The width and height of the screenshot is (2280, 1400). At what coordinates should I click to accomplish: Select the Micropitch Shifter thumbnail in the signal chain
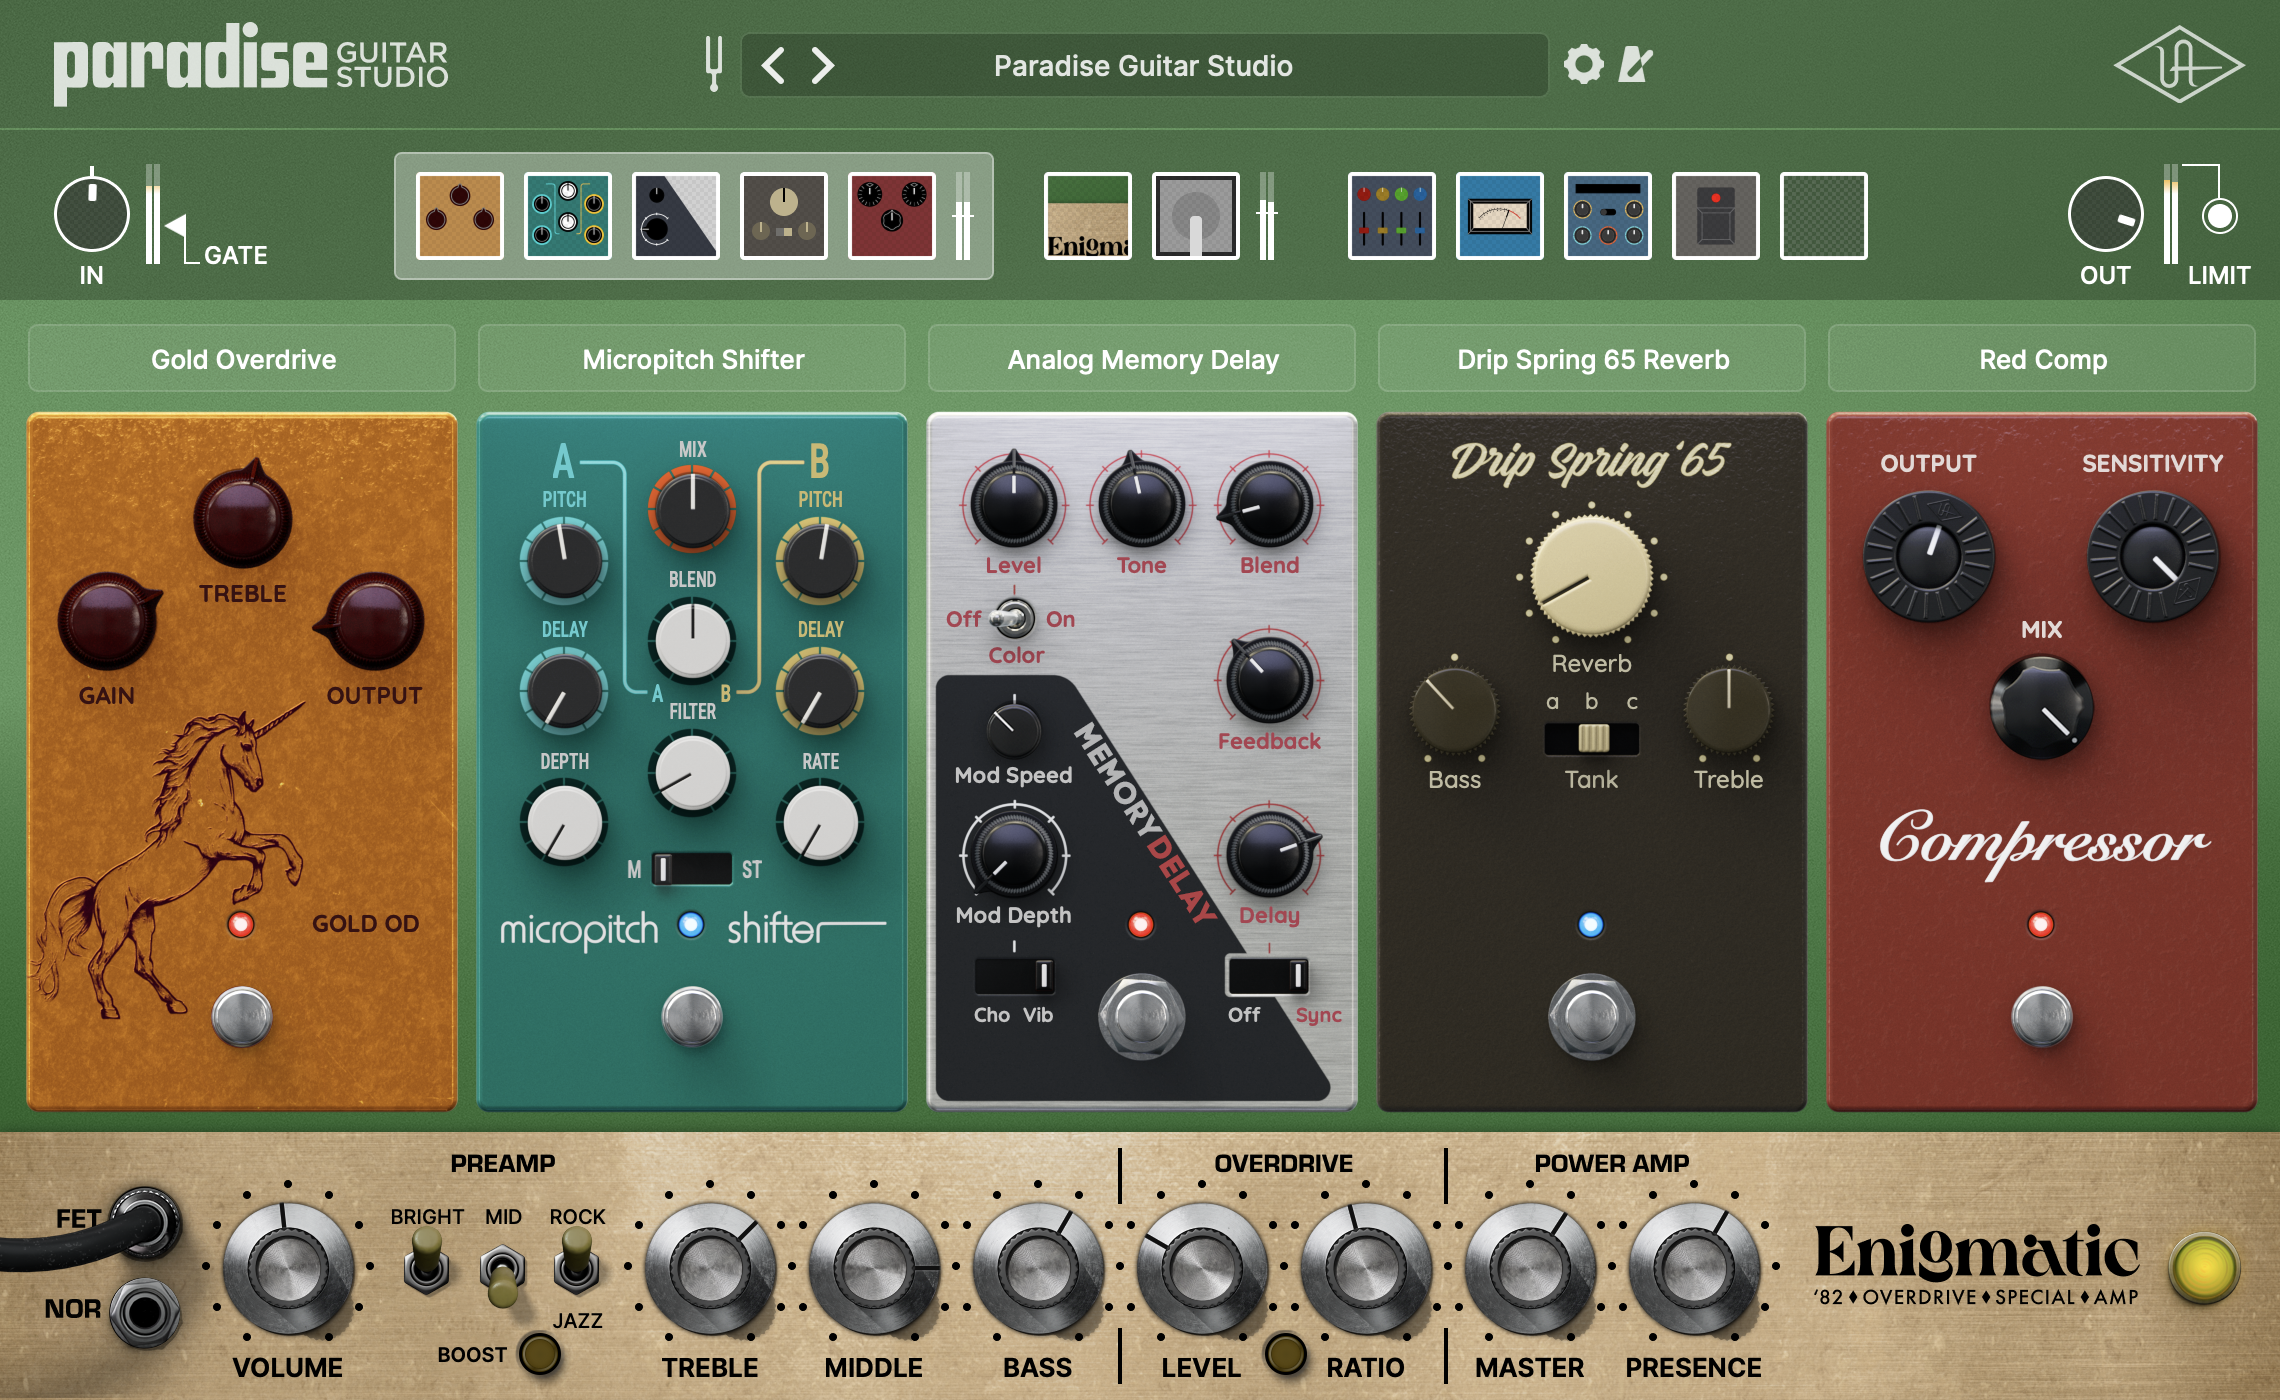click(568, 217)
